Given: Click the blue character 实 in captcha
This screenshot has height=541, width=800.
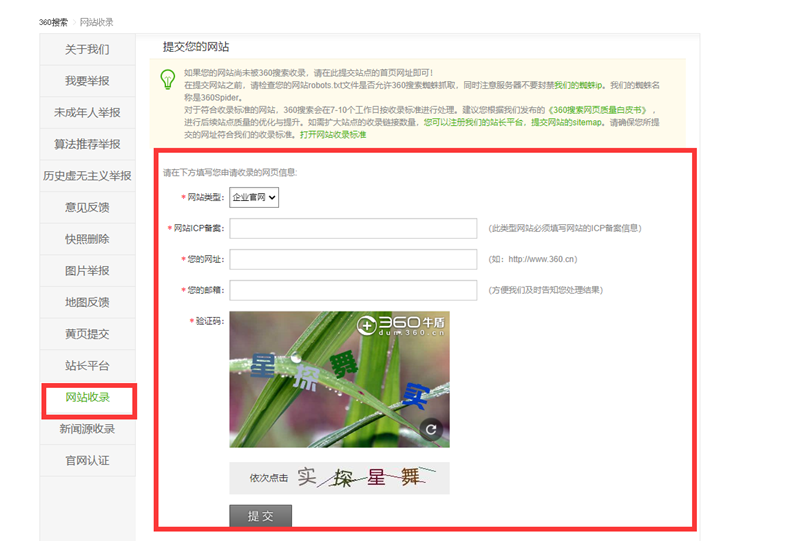Looking at the screenshot, I should click(x=416, y=396).
